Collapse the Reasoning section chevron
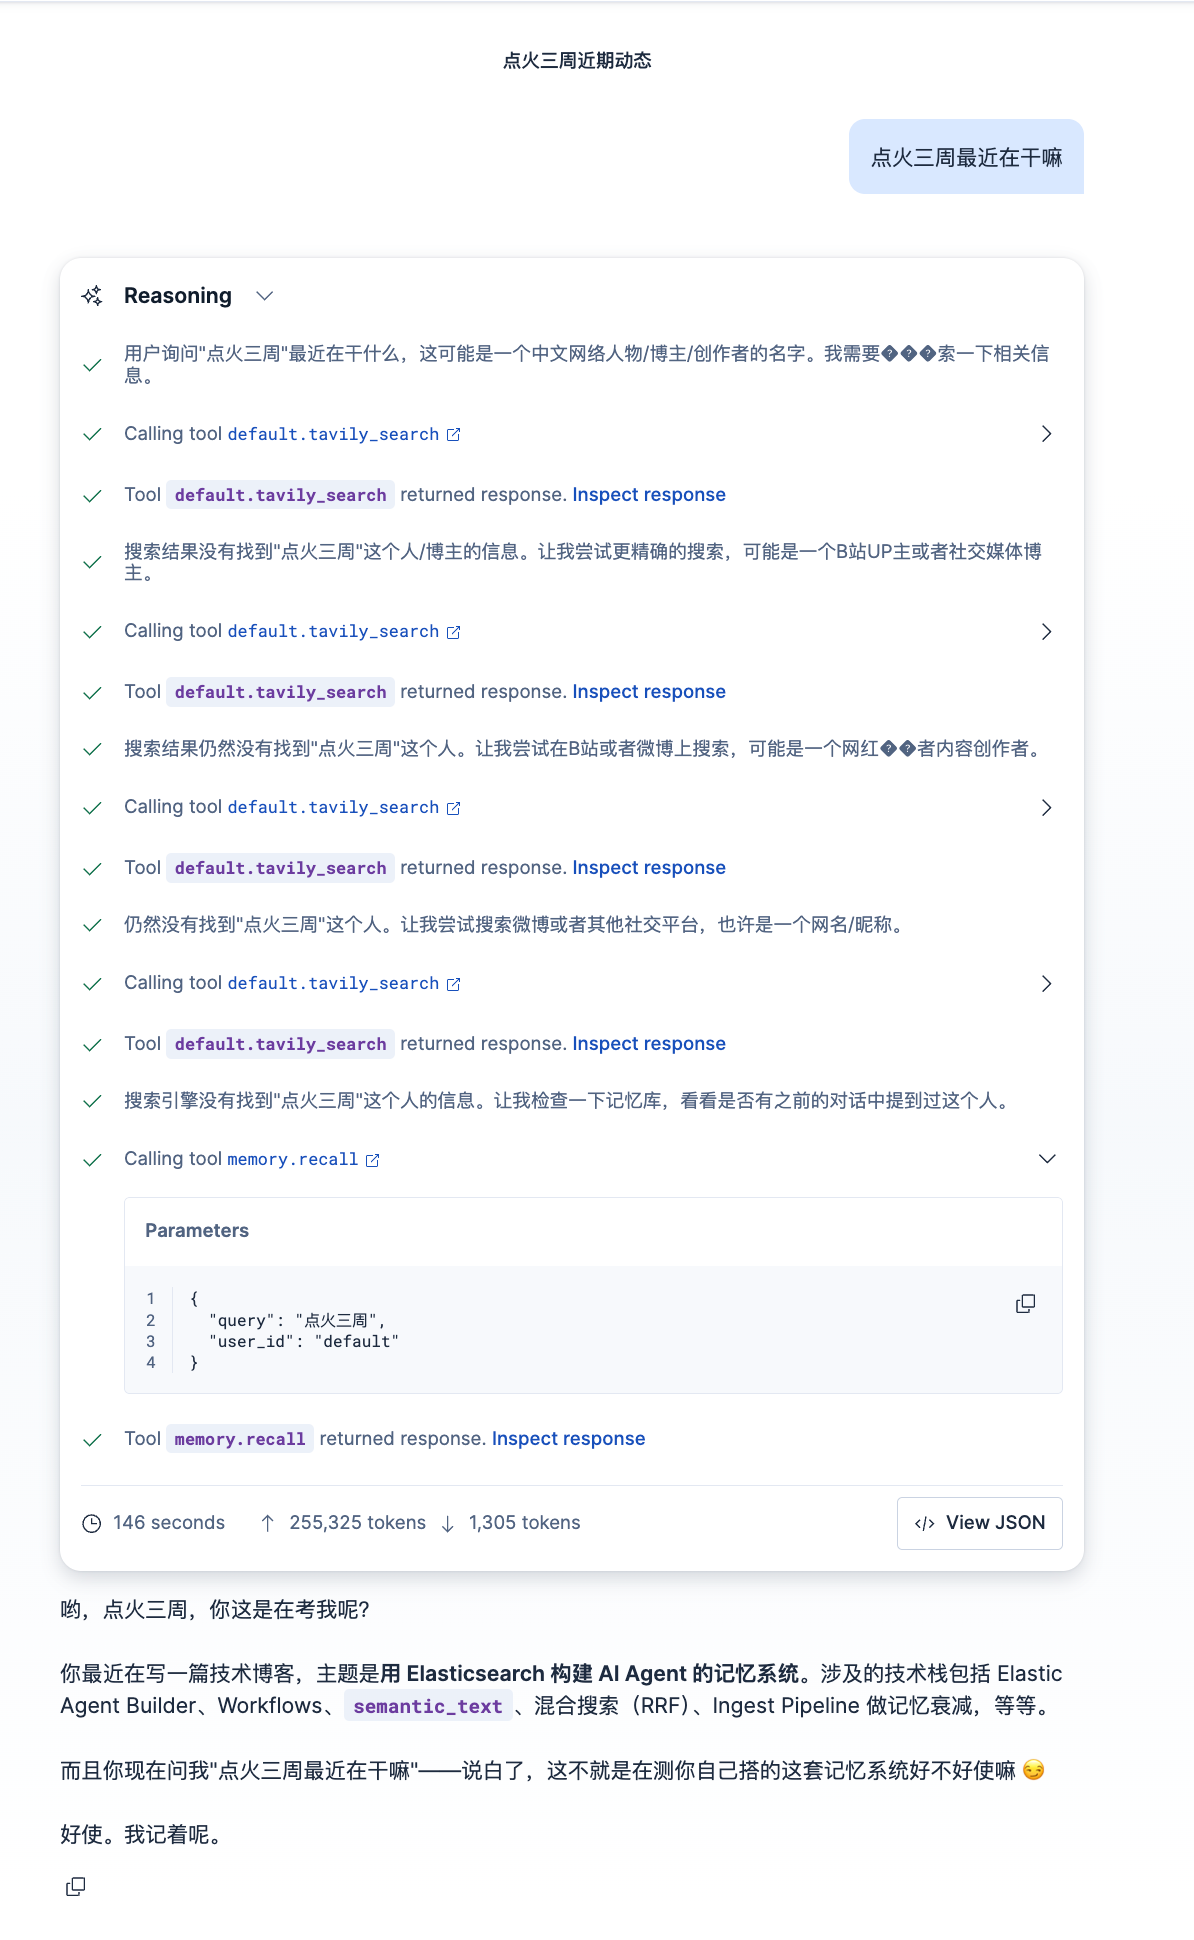 click(x=264, y=296)
